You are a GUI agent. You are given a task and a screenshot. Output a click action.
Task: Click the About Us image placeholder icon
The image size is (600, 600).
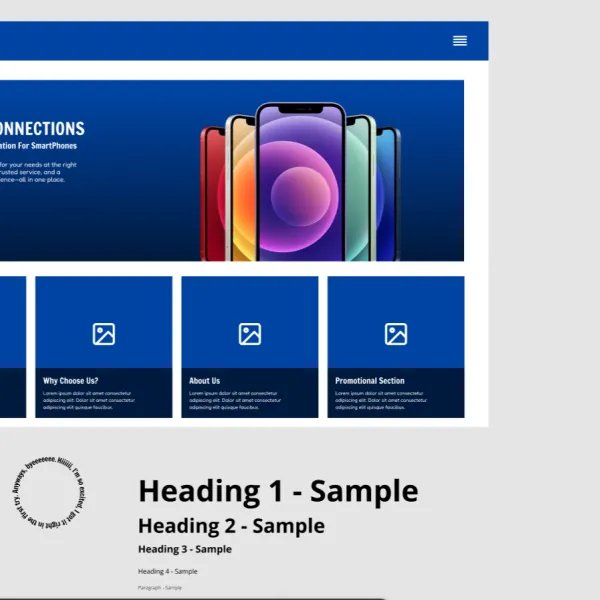(x=250, y=334)
